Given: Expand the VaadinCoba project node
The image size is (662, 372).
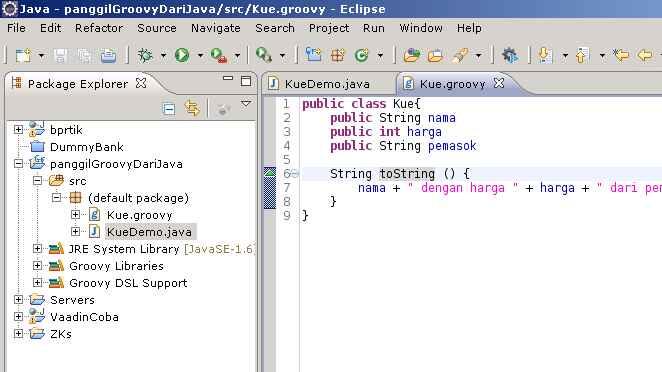Looking at the screenshot, I should pos(18,316).
